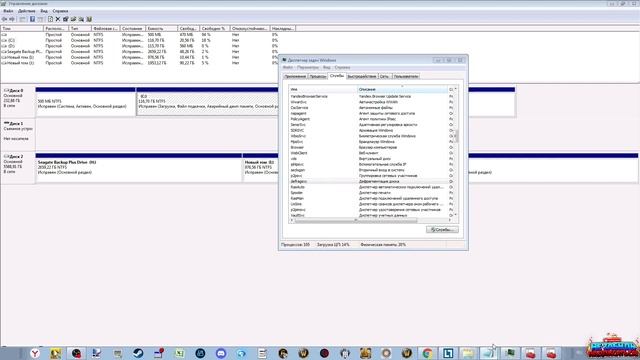
Task: Sort volumes by the Состояние column header
Action: tap(133, 29)
